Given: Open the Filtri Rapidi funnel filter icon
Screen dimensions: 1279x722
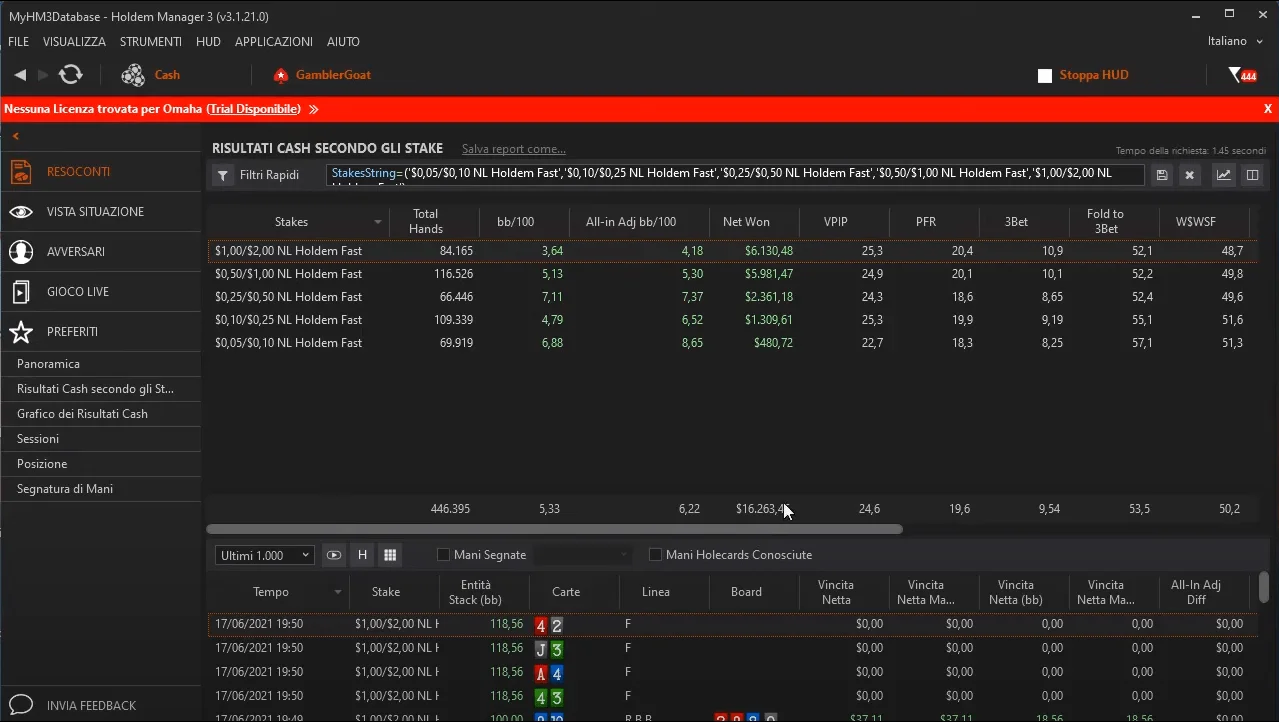Looking at the screenshot, I should click(x=223, y=175).
